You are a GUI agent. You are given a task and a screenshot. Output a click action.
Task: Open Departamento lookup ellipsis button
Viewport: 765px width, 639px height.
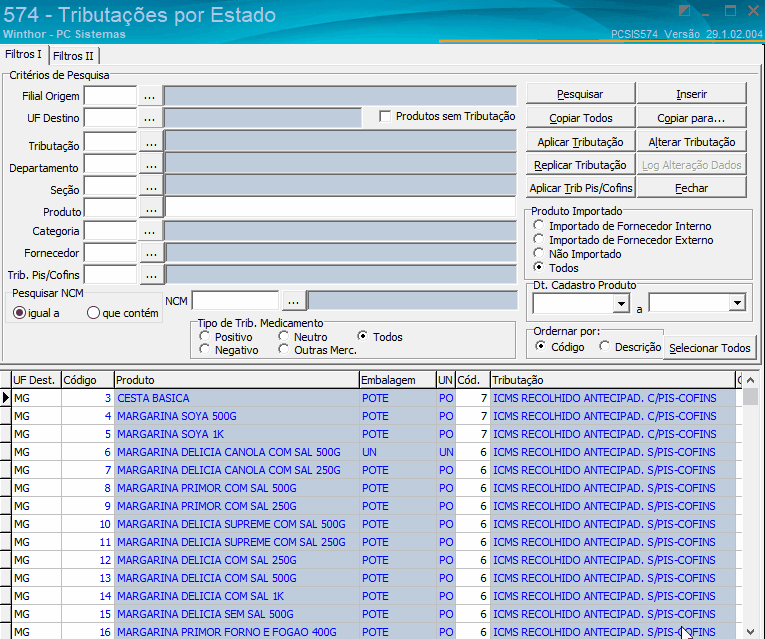point(151,166)
